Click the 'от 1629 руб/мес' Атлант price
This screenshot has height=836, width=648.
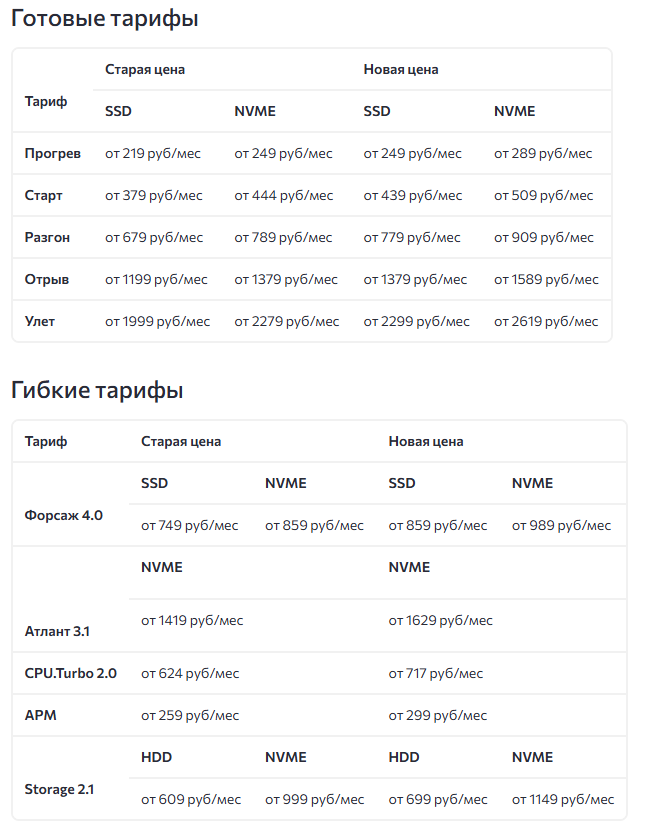pyautogui.click(x=440, y=621)
